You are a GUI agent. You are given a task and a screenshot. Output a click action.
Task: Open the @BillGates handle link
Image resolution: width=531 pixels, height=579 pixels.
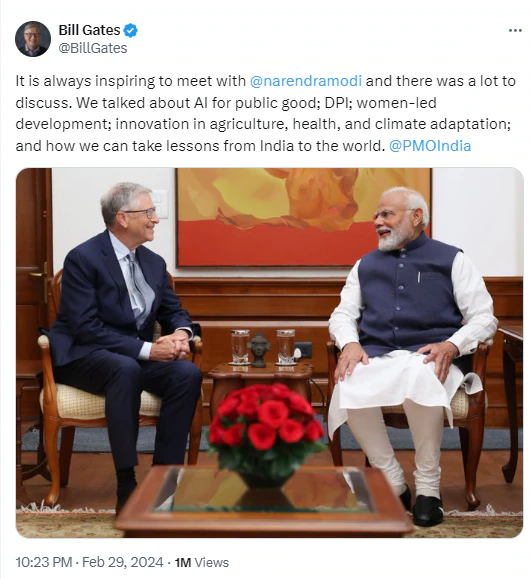click(x=93, y=48)
